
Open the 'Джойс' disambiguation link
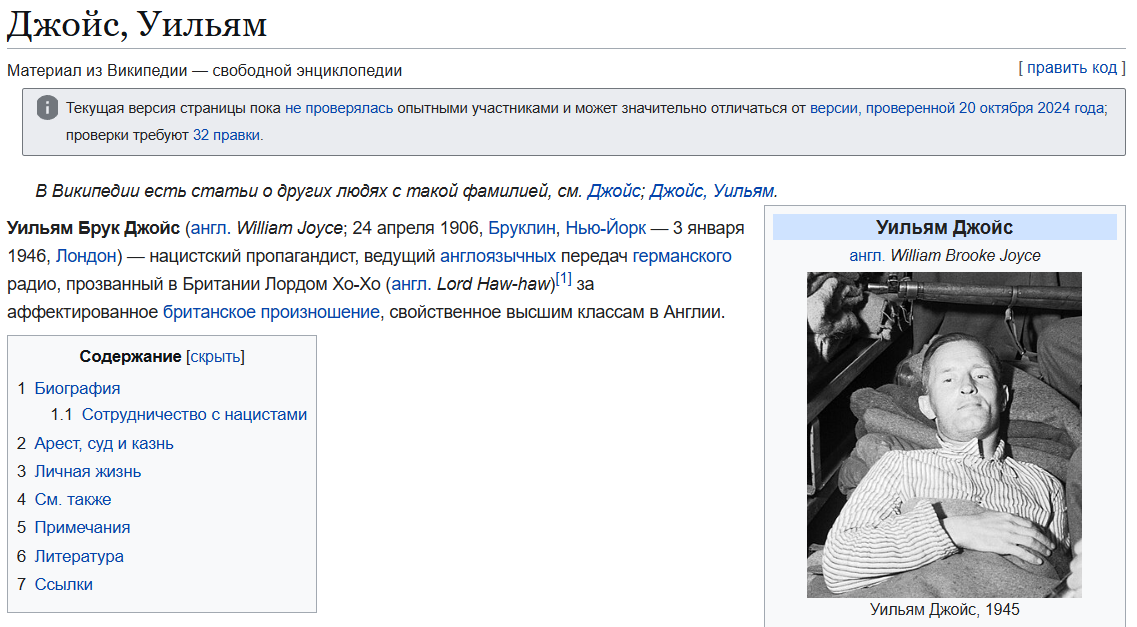pyautogui.click(x=613, y=191)
